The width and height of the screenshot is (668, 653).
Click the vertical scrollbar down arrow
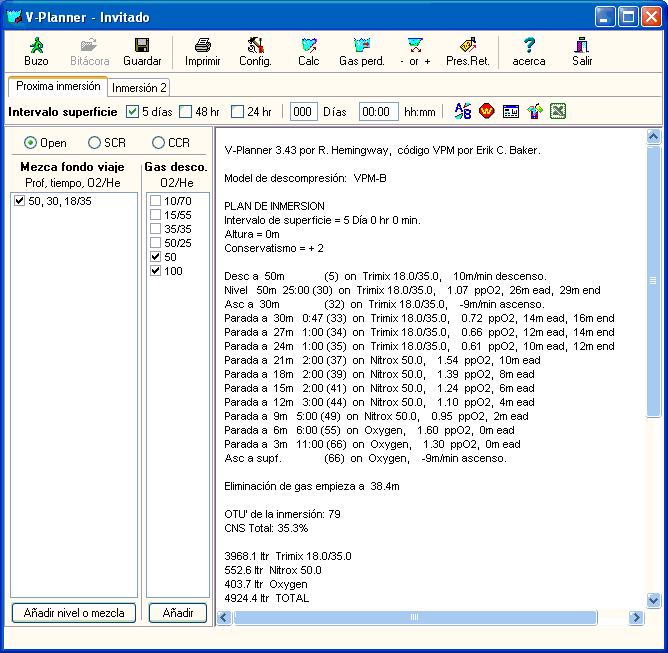click(653, 600)
